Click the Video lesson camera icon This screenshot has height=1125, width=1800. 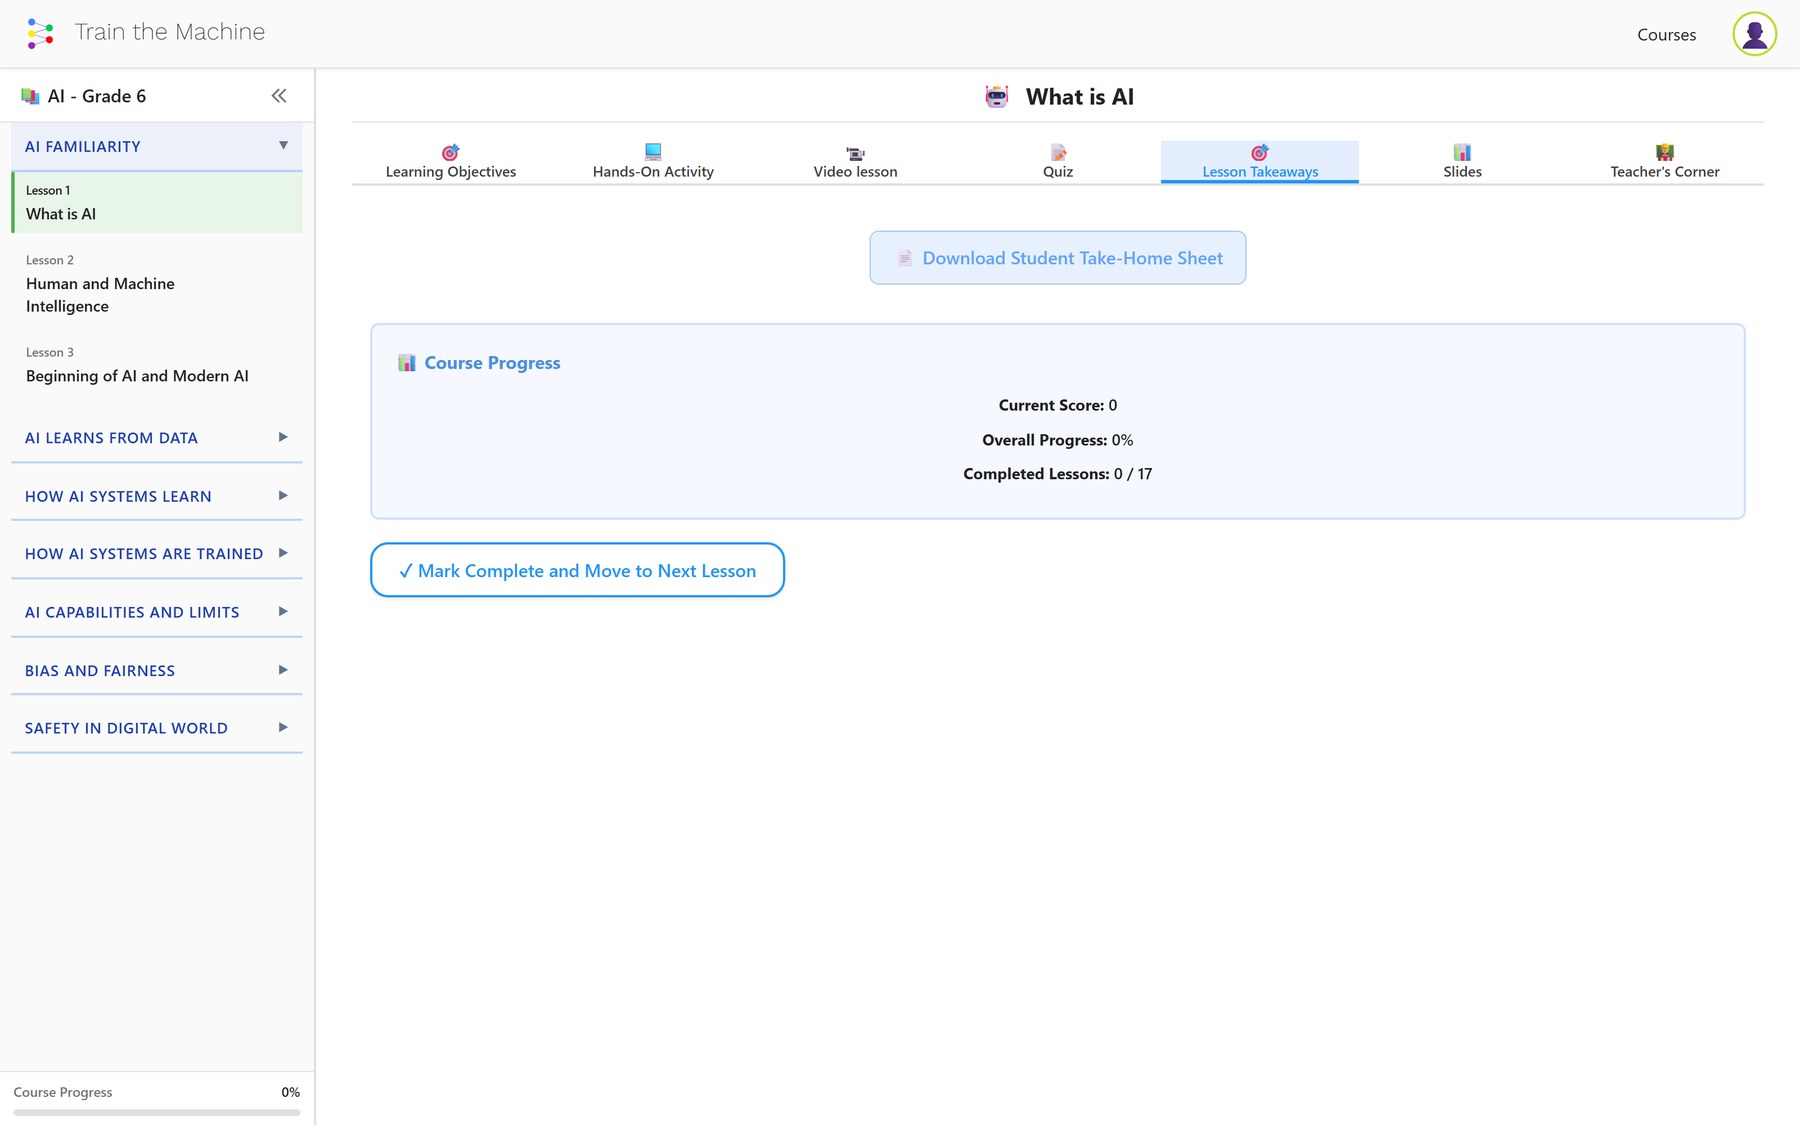tap(855, 152)
